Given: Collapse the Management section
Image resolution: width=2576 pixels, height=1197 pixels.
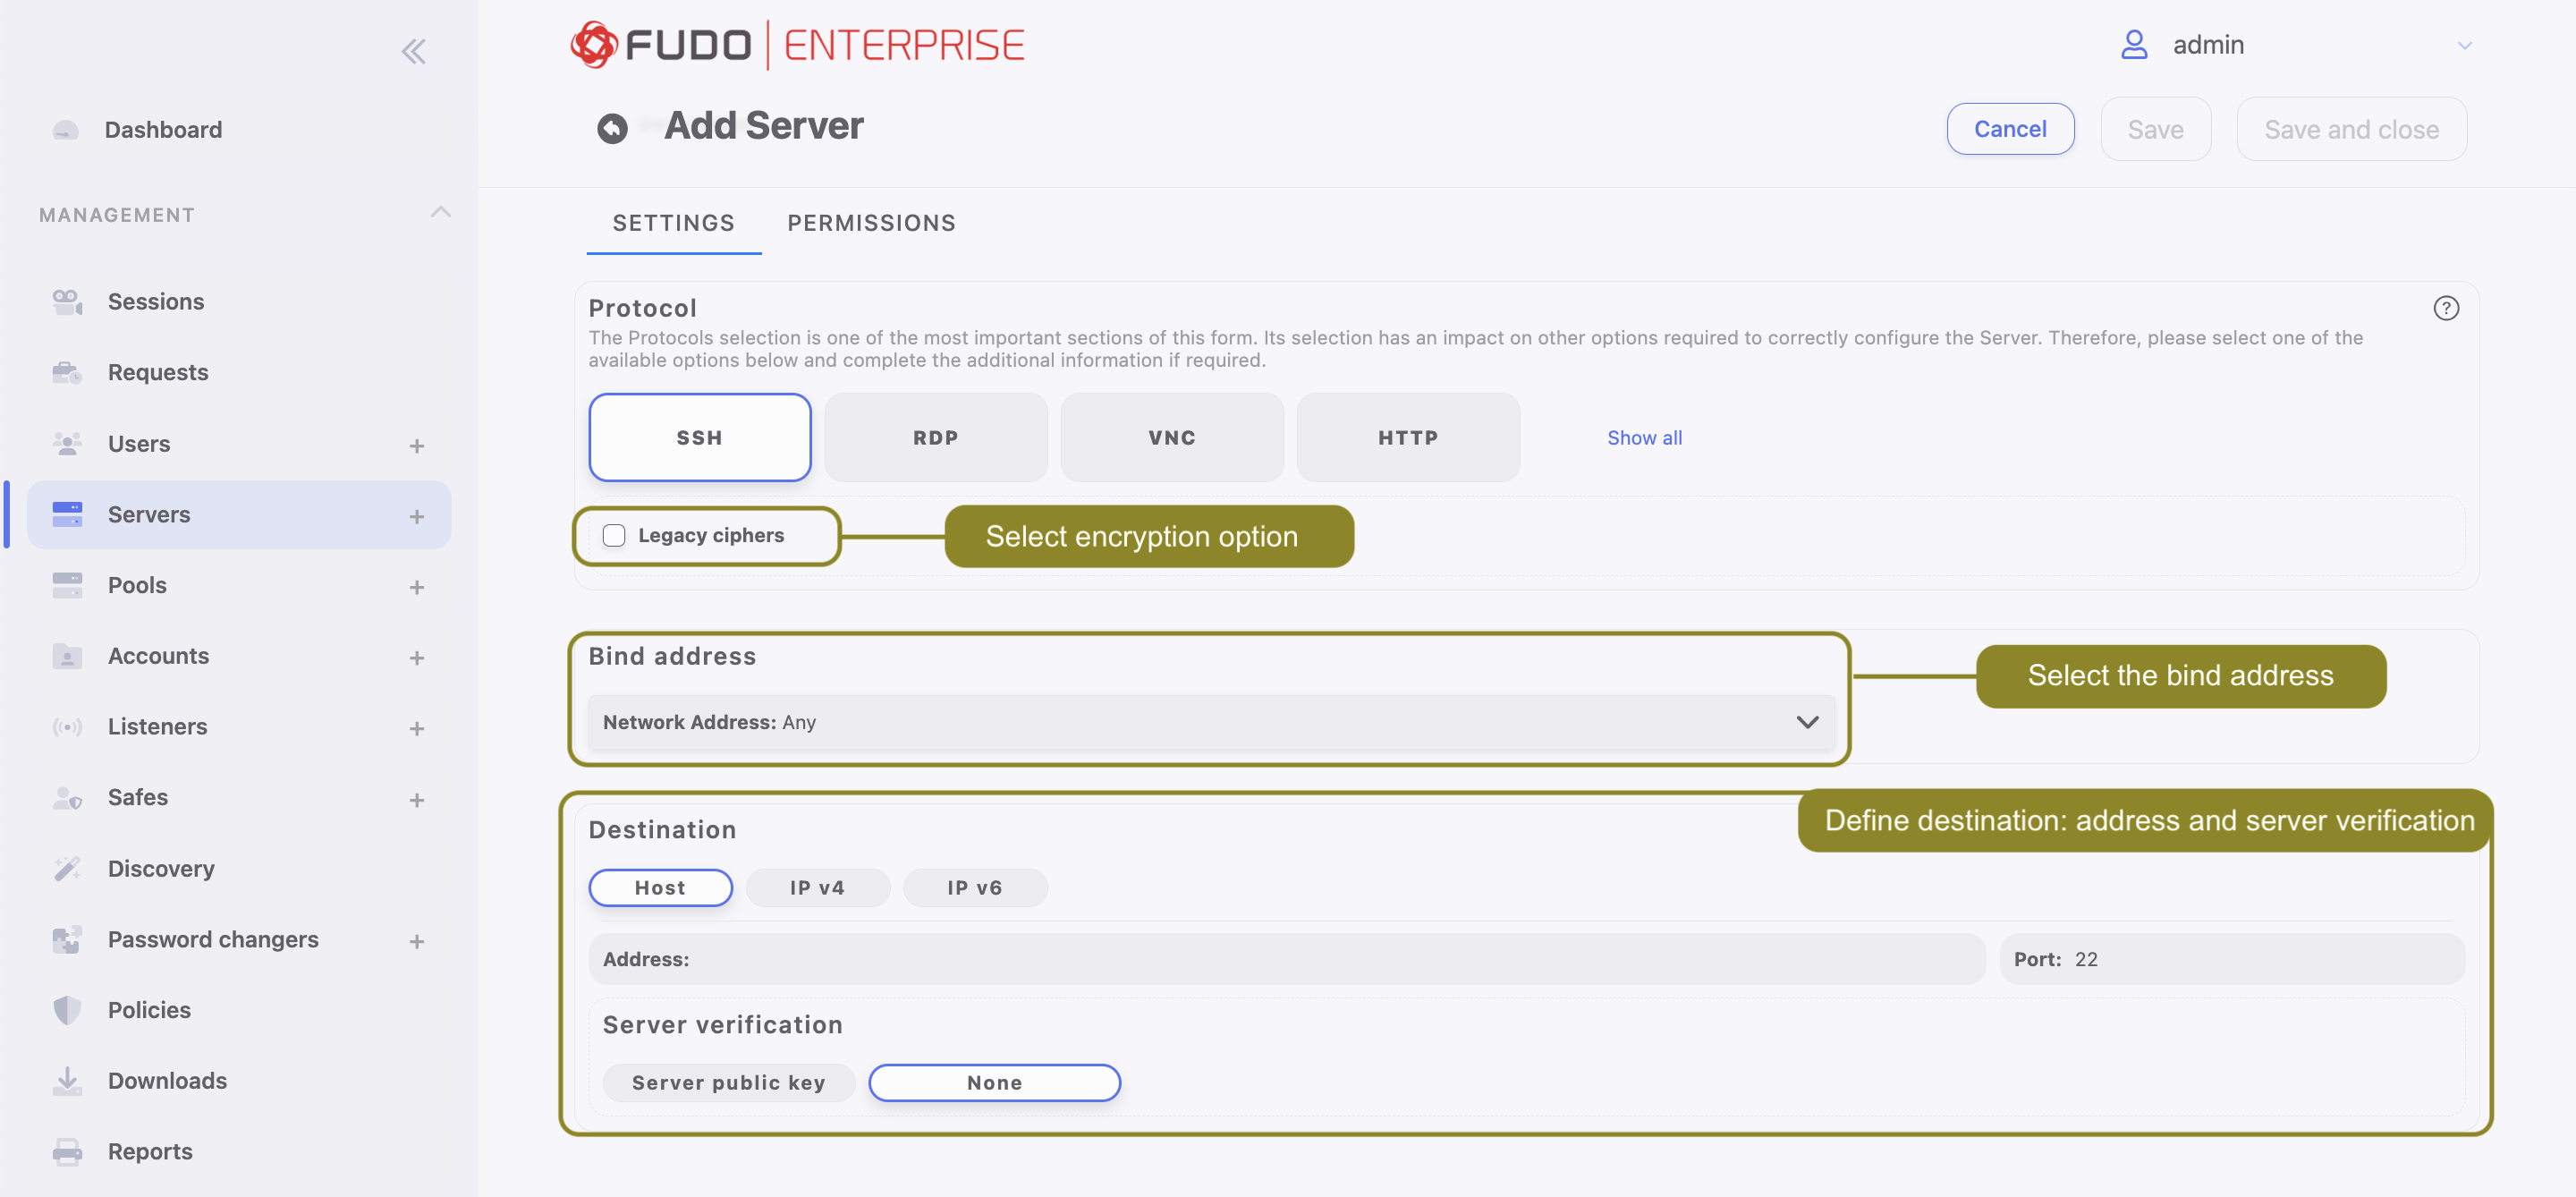Looking at the screenshot, I should click(441, 213).
